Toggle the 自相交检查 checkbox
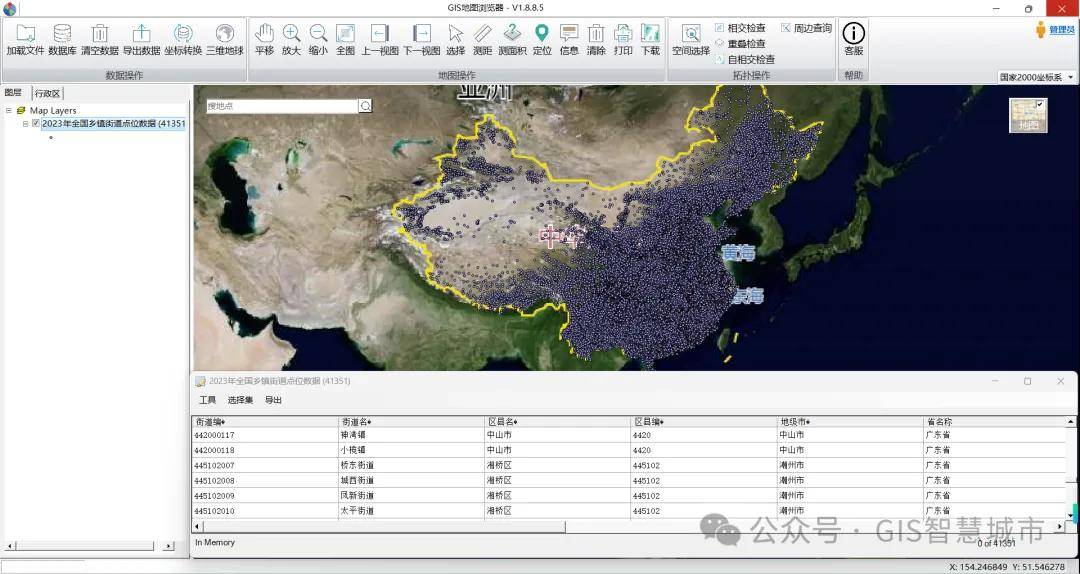The height and width of the screenshot is (574, 1080). [x=720, y=59]
